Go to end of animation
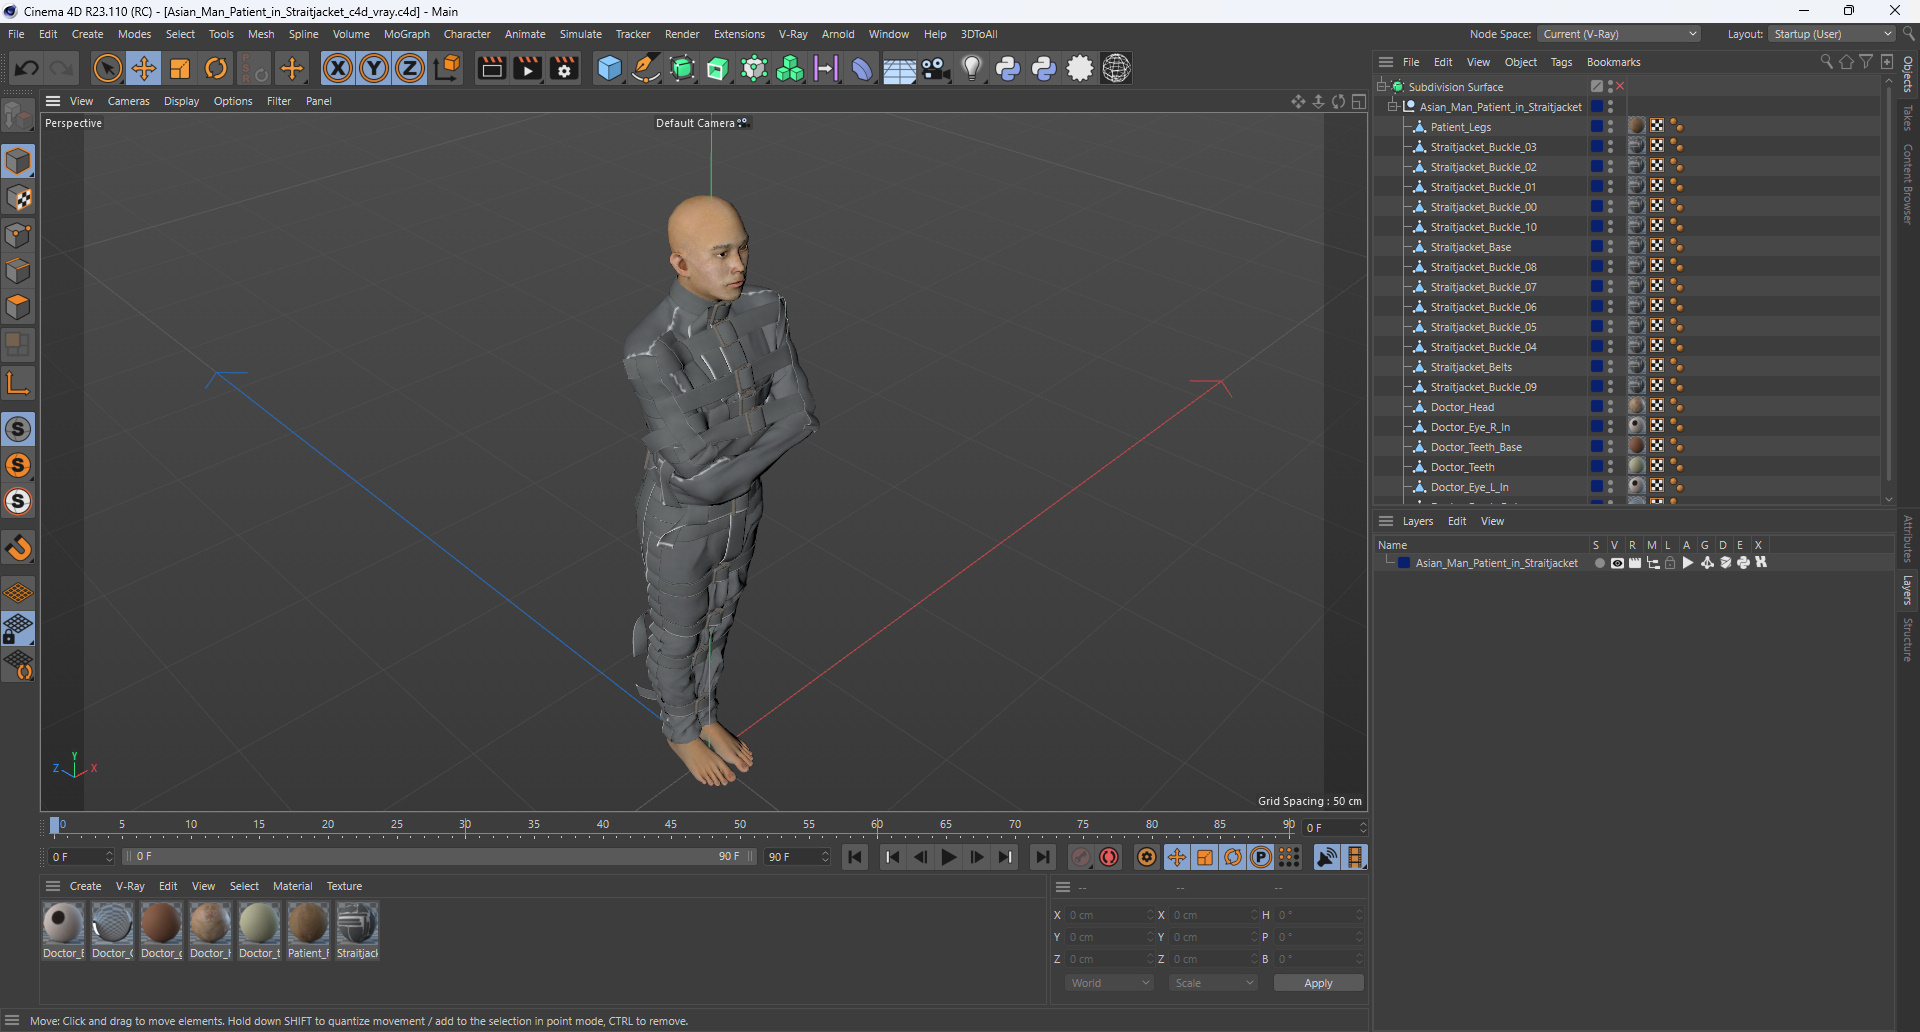This screenshot has height=1032, width=1920. tap(1042, 857)
